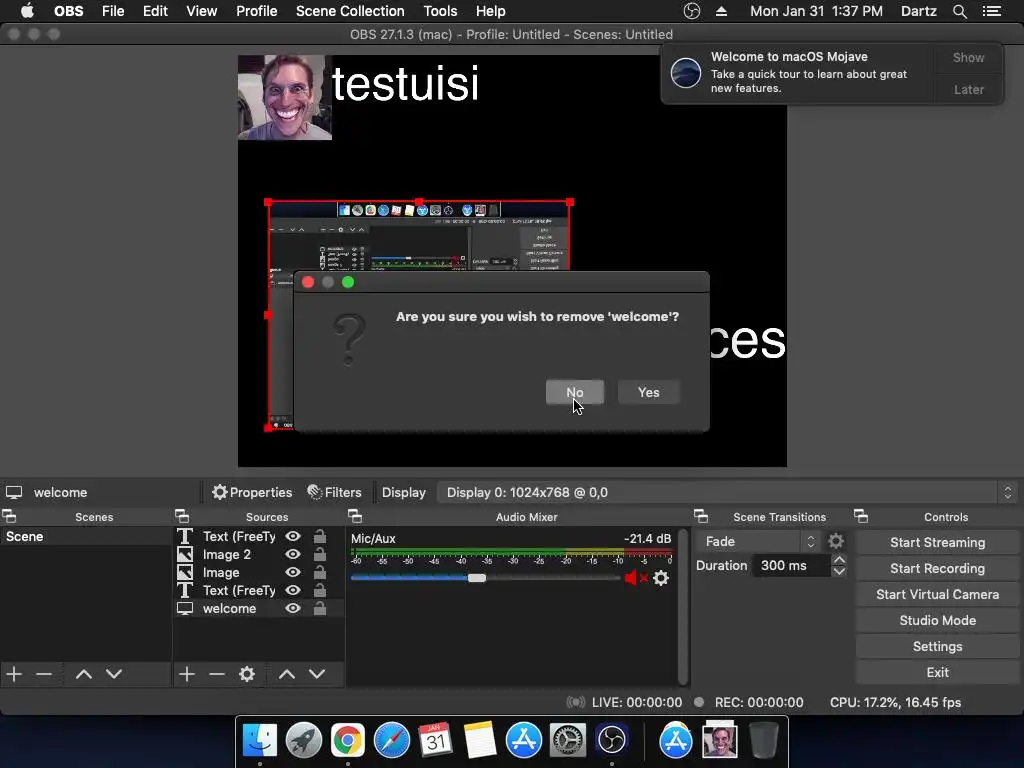Add a new scene with the plus icon
The width and height of the screenshot is (1024, 768).
coord(14,674)
